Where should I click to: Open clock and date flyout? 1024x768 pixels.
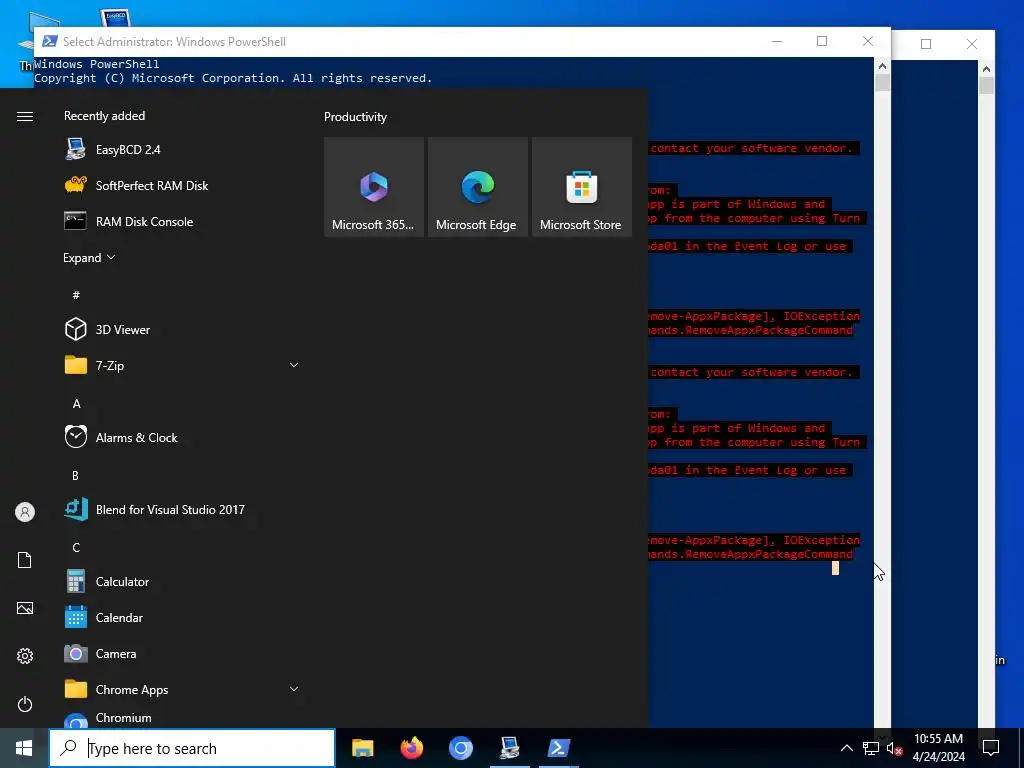click(938, 748)
